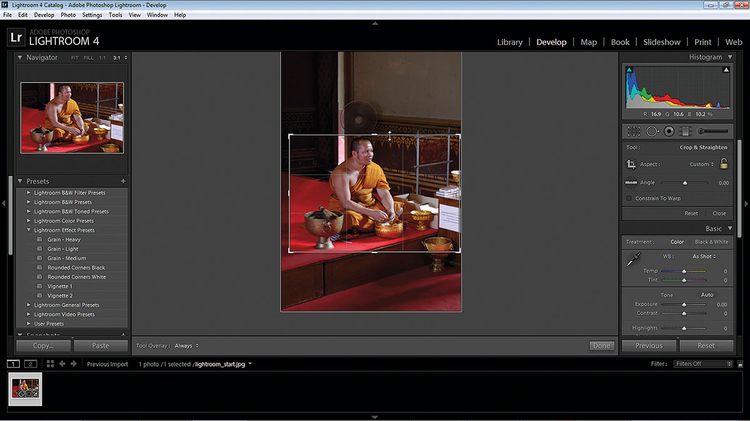Open the Filters Off dropdown
Image resolution: width=750 pixels, height=421 pixels.
[x=703, y=364]
